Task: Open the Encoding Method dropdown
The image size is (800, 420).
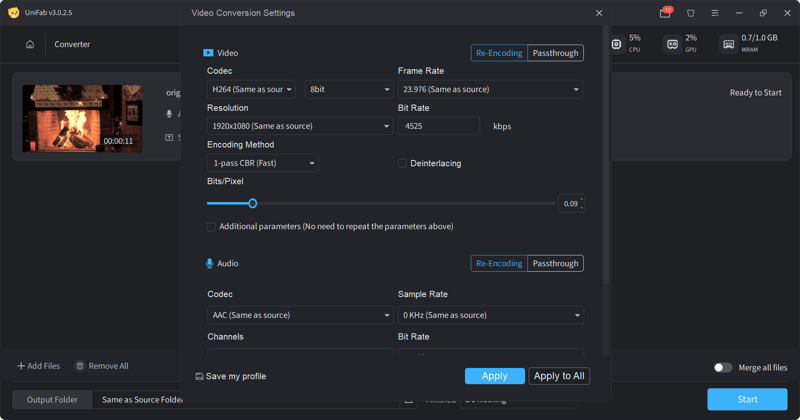Action: coord(262,163)
